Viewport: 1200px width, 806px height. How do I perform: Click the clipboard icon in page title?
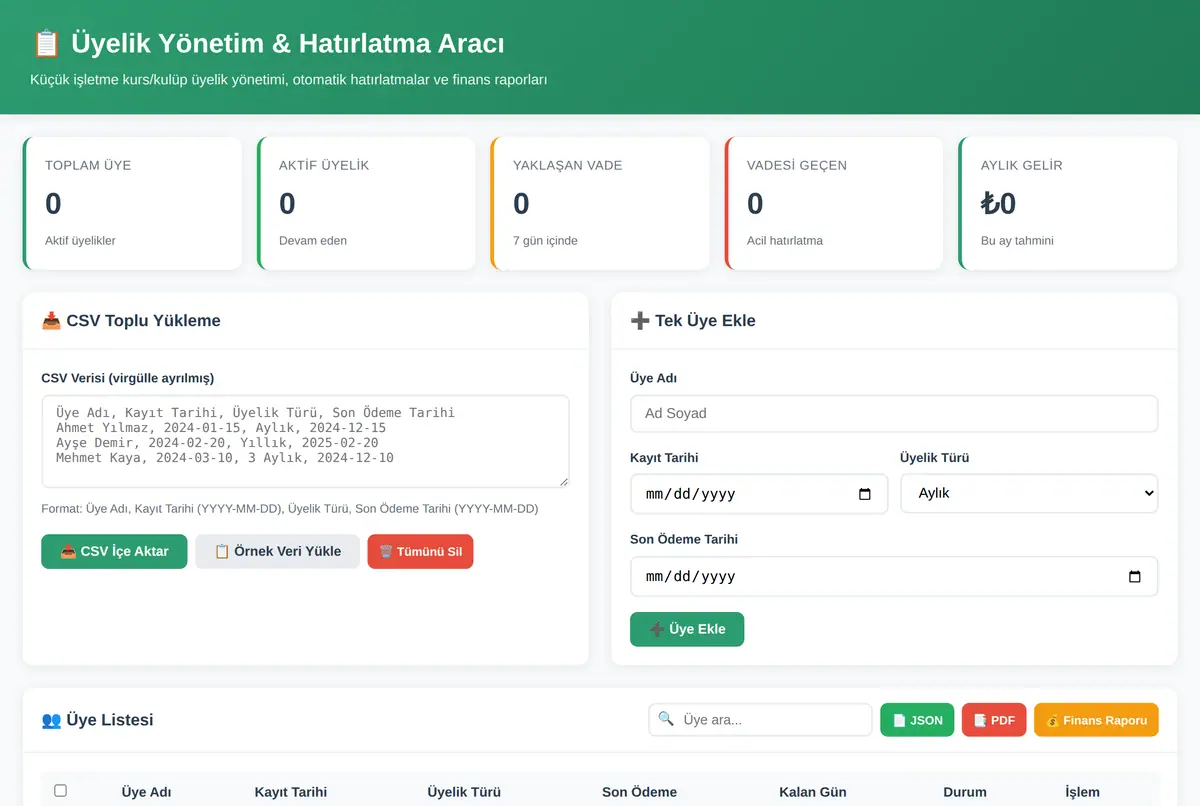[x=46, y=44]
